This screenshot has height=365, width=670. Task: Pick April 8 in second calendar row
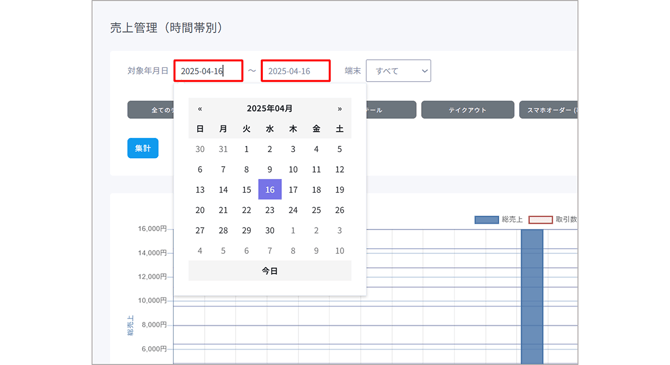247,170
